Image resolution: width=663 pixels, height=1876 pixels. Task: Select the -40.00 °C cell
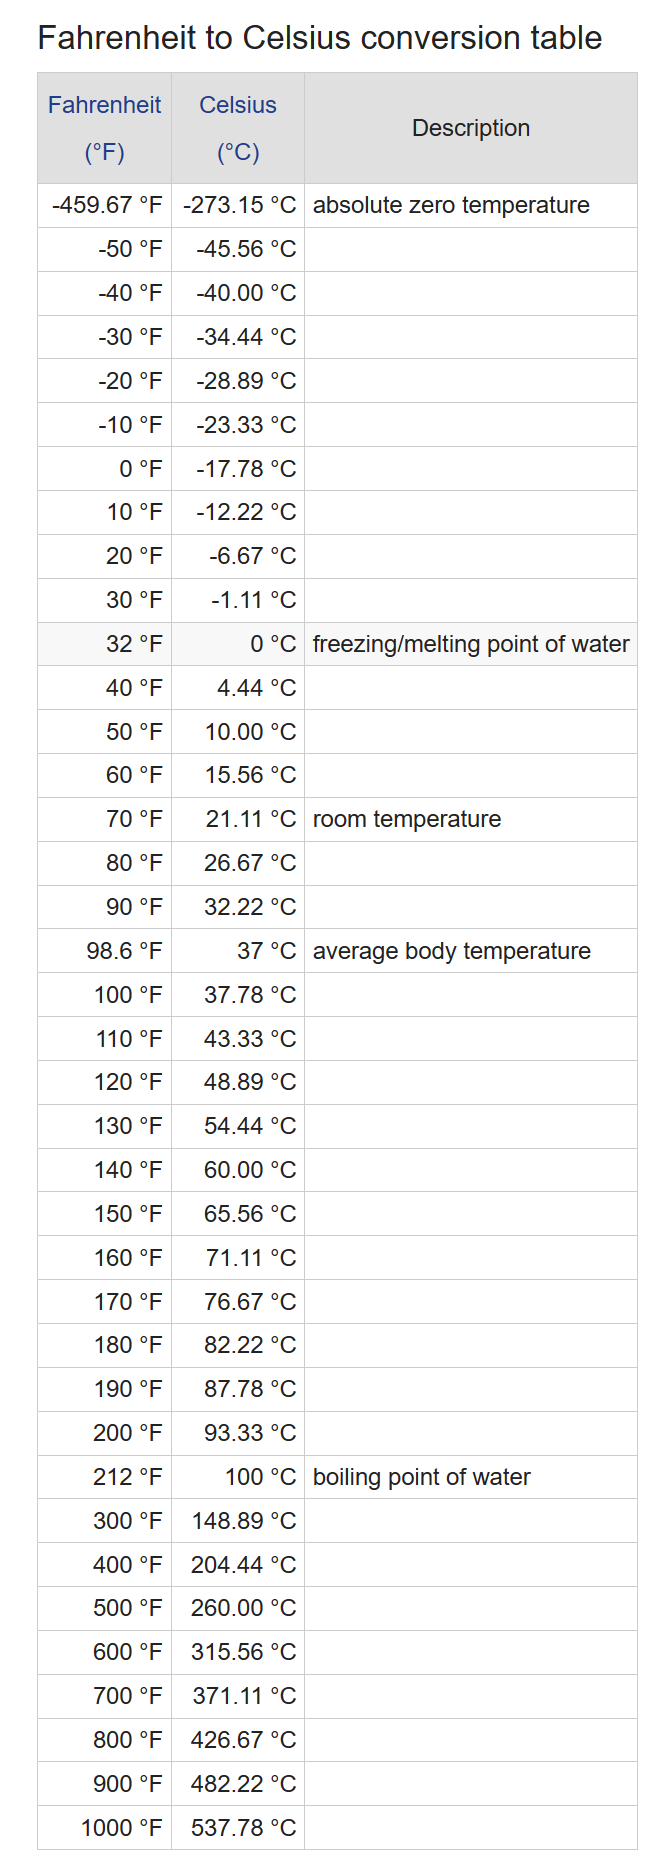pyautogui.click(x=246, y=293)
